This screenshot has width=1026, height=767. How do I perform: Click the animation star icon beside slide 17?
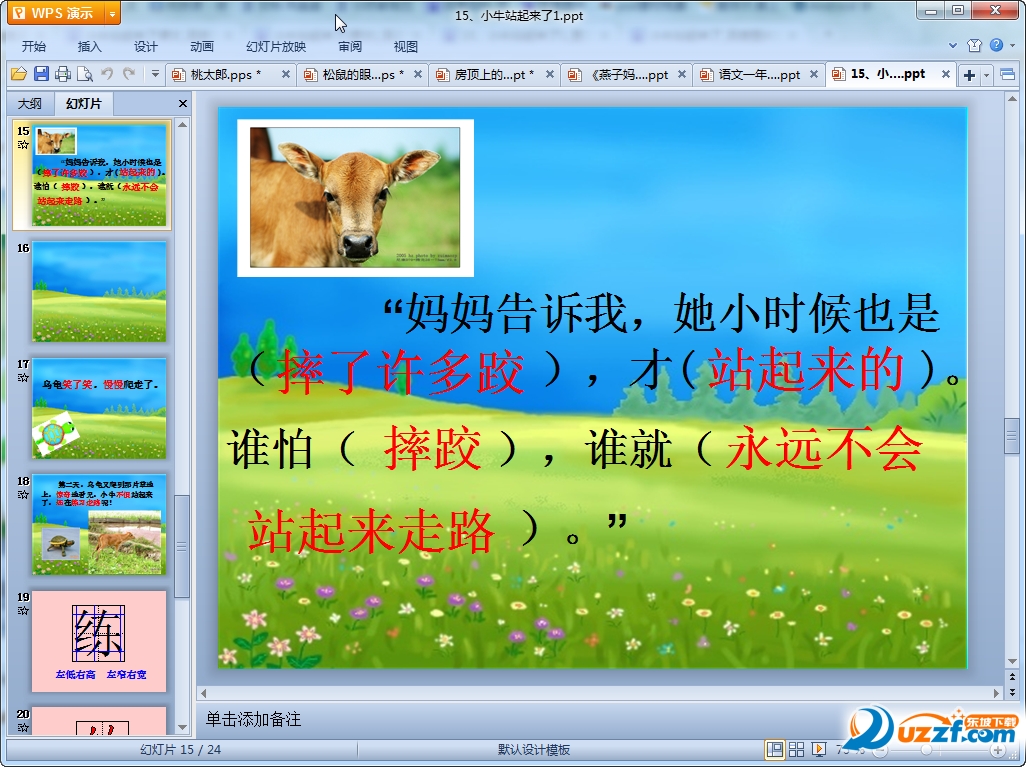24,378
